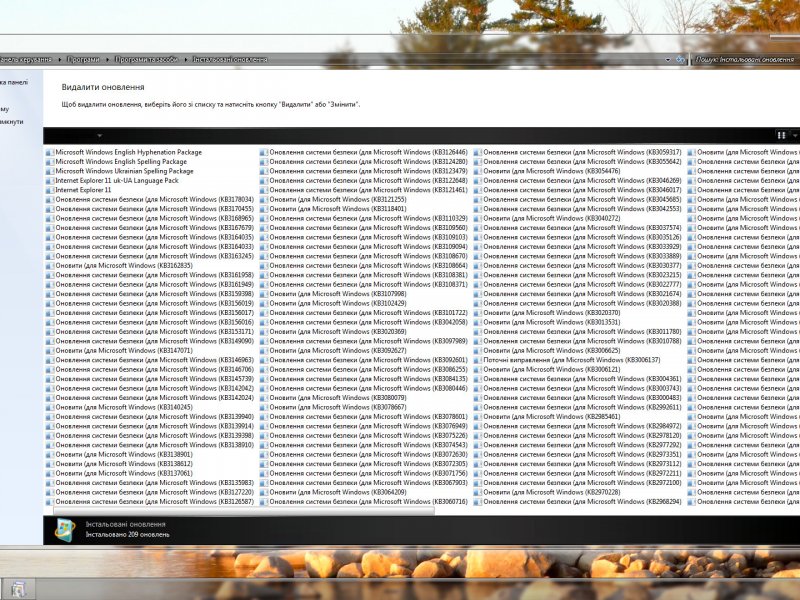Select update KB3118401
This screenshot has height=600, width=800.
click(338, 209)
